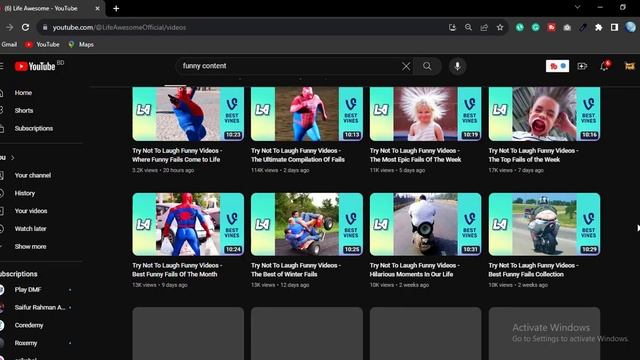The width and height of the screenshot is (640, 360).
Task: Start voice search with microphone
Action: click(x=457, y=66)
